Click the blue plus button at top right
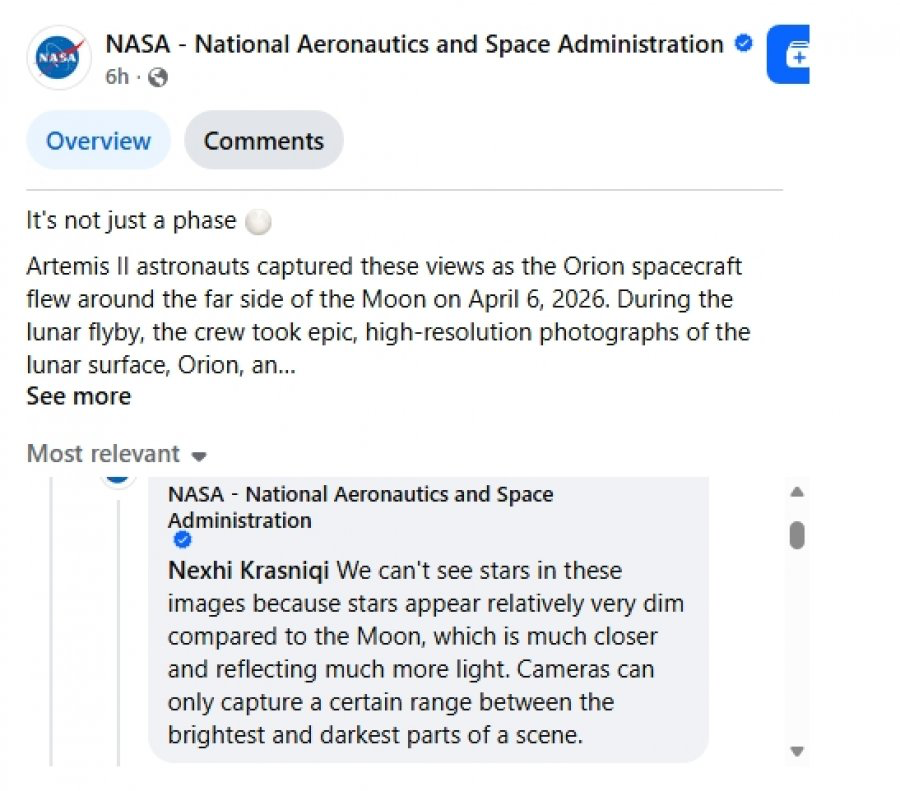Screen dimensions: 900x791 790,56
